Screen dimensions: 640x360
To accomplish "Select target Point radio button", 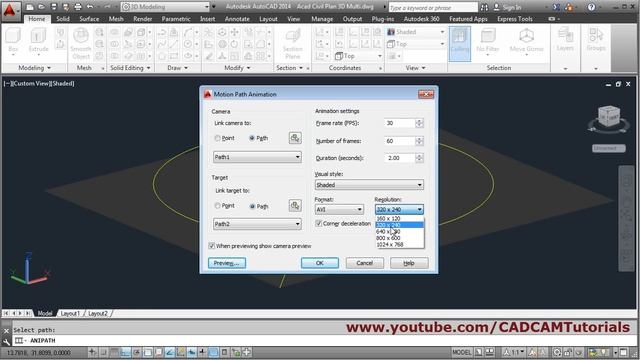I will pos(218,206).
